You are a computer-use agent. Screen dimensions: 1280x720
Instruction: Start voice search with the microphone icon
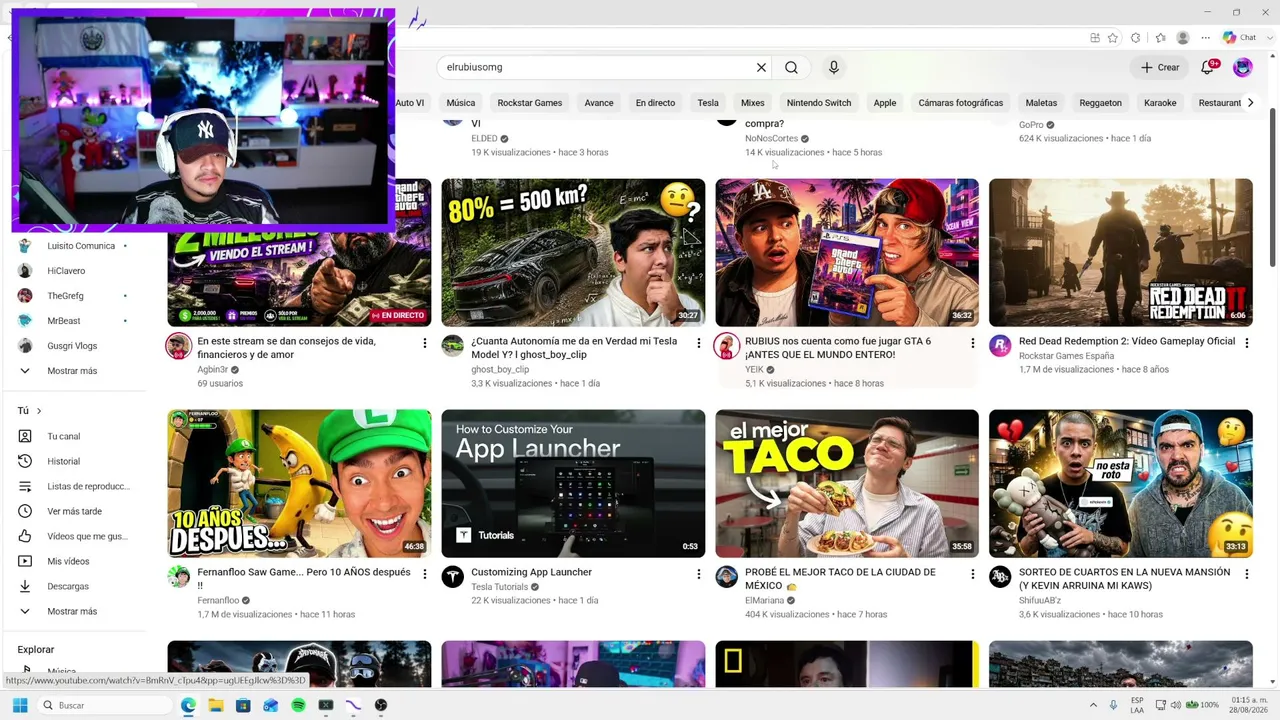pos(834,67)
